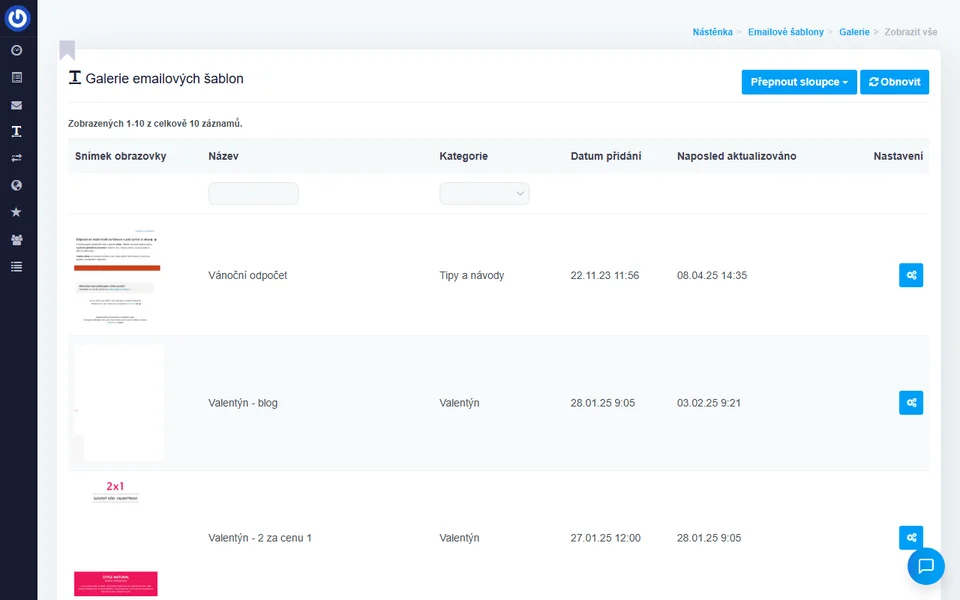Viewport: 960px width, 600px height.
Task: Open the exchange arrows icon in sidebar
Action: 16,158
